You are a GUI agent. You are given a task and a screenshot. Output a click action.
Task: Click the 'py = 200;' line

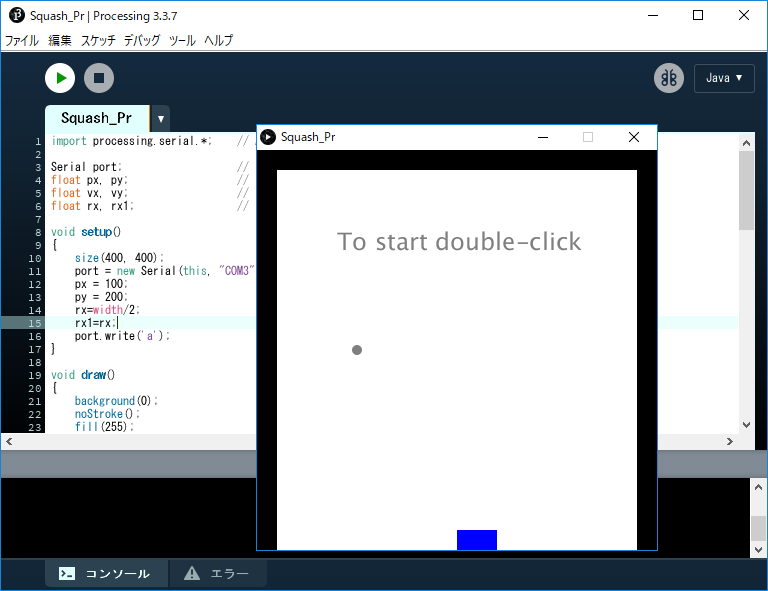point(101,297)
